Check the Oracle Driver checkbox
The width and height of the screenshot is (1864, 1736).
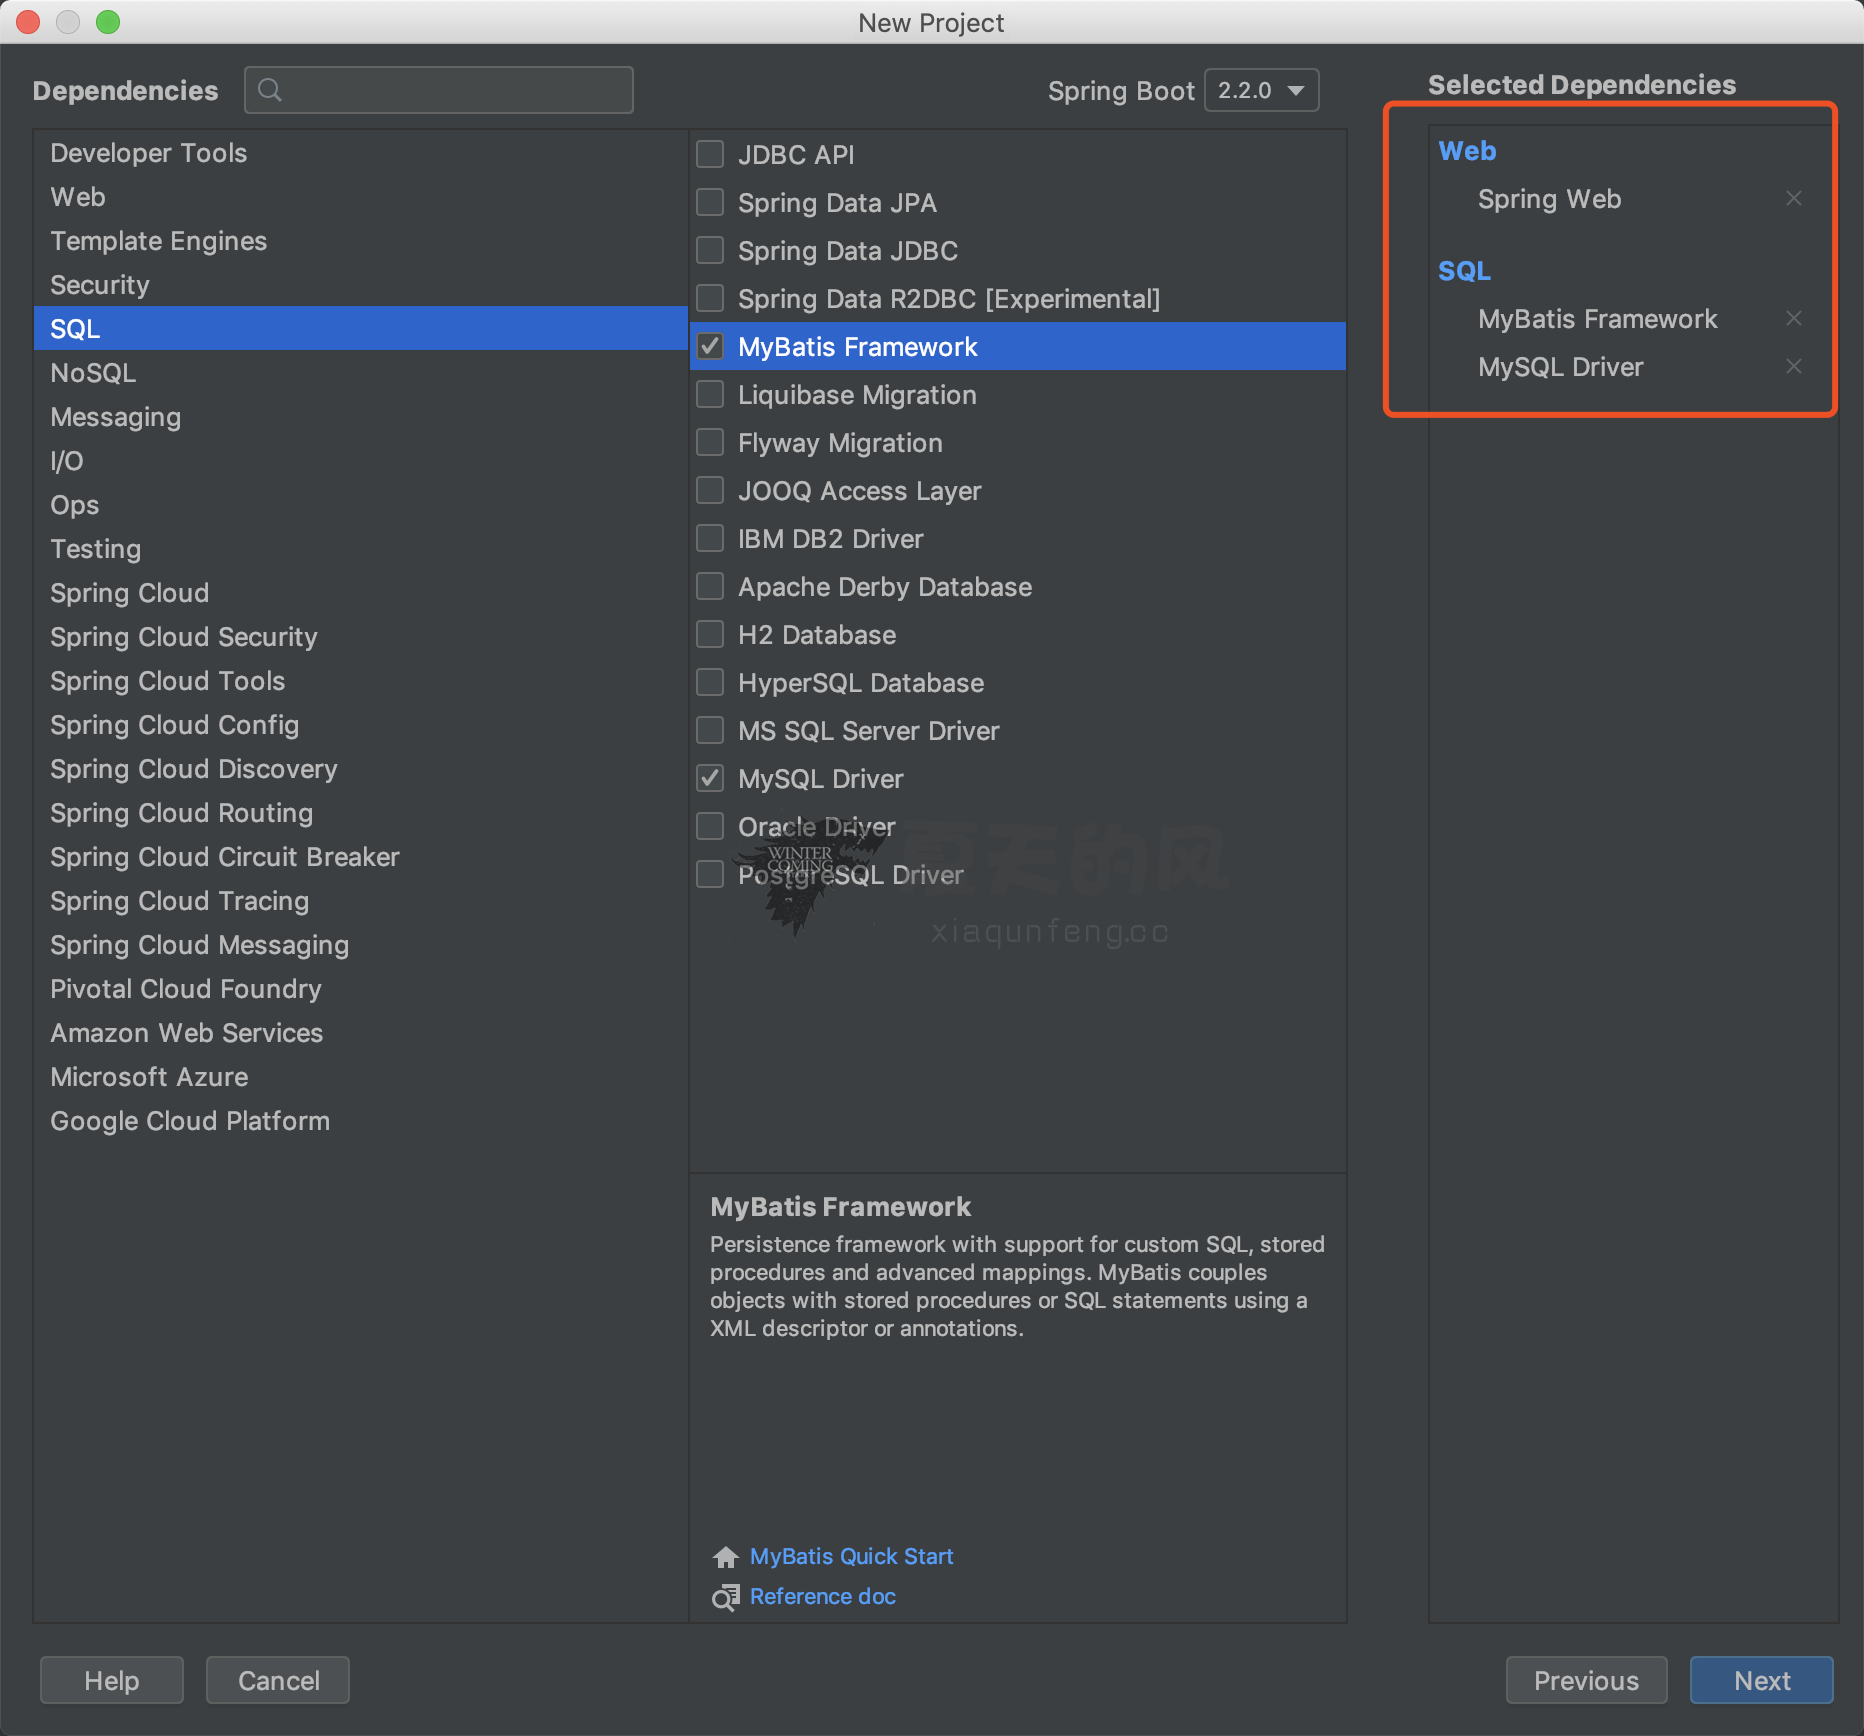click(x=710, y=826)
